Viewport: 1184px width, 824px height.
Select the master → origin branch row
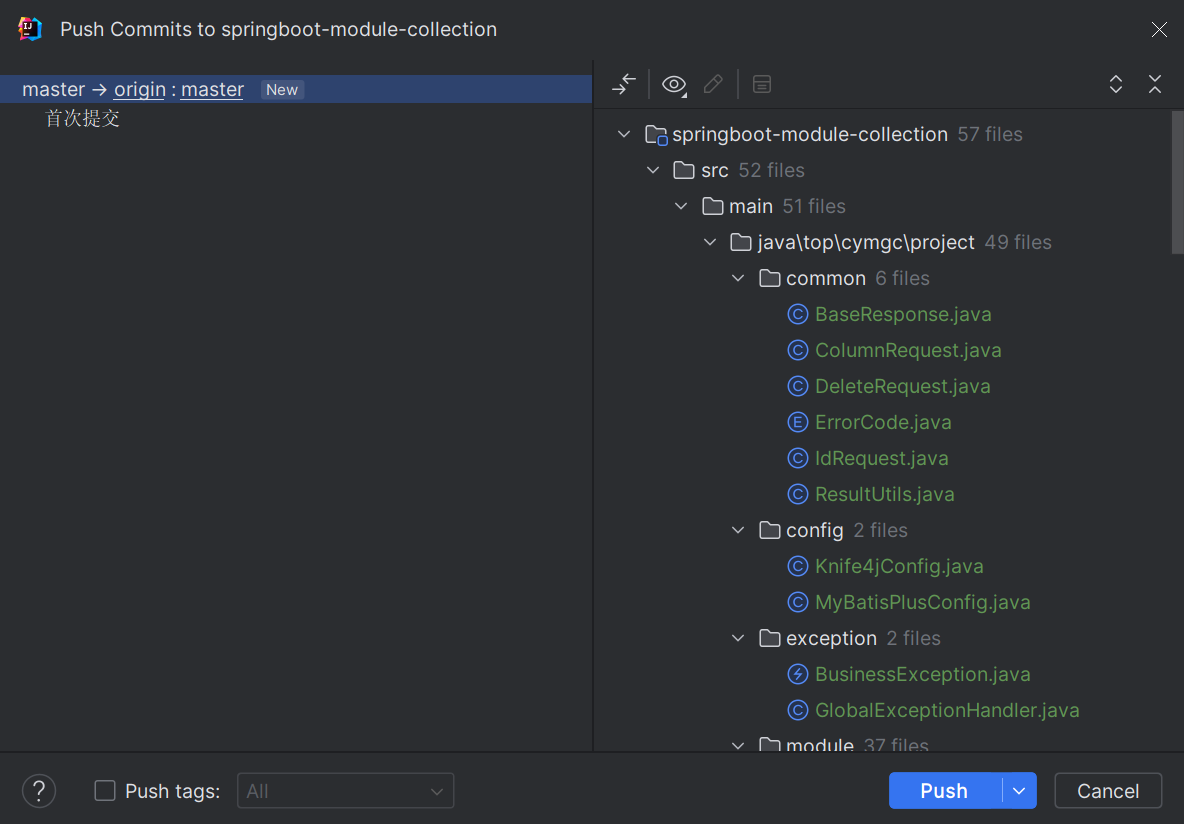(x=296, y=89)
